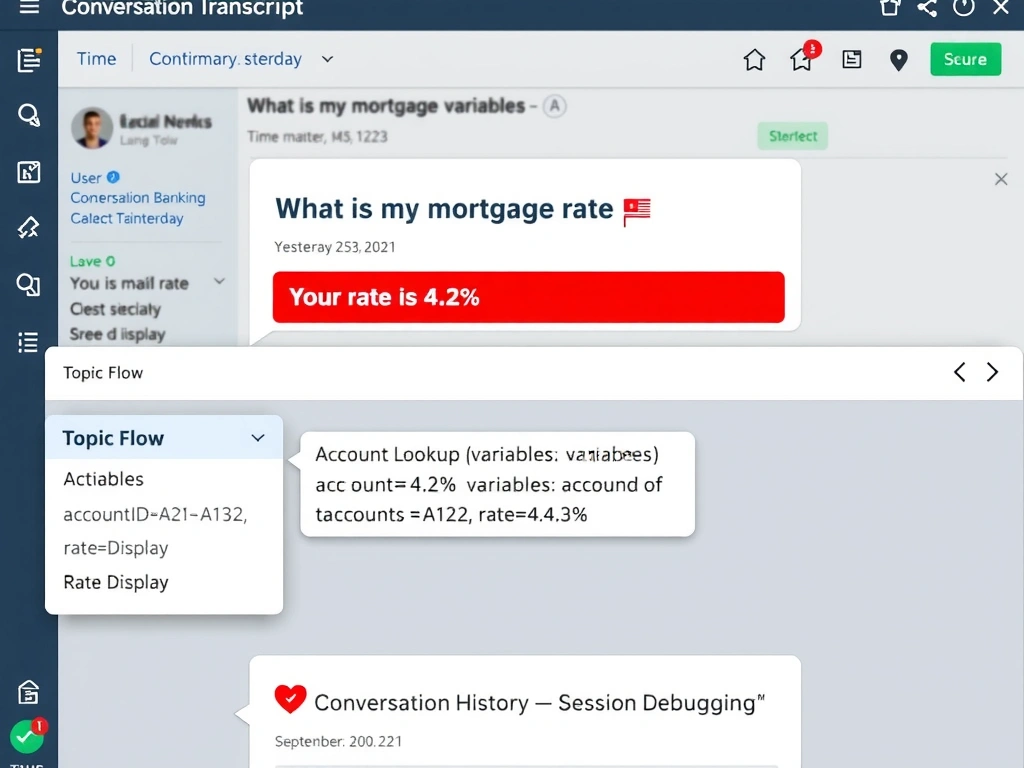Click the 'Cest secialy' list item
Screen dimensions: 1024x768
click(x=115, y=309)
